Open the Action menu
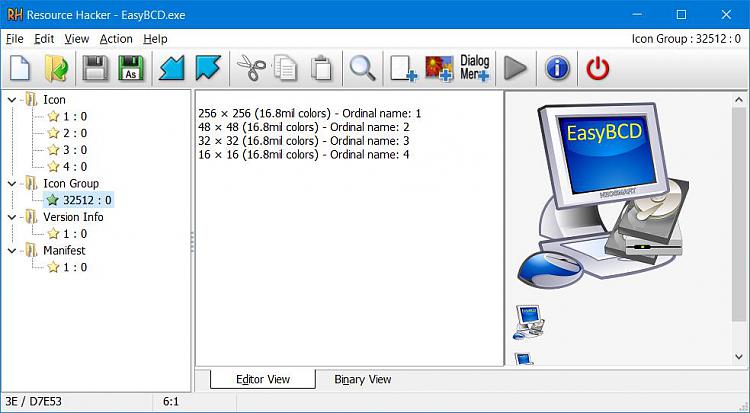Image resolution: width=750 pixels, height=413 pixels. (x=116, y=39)
